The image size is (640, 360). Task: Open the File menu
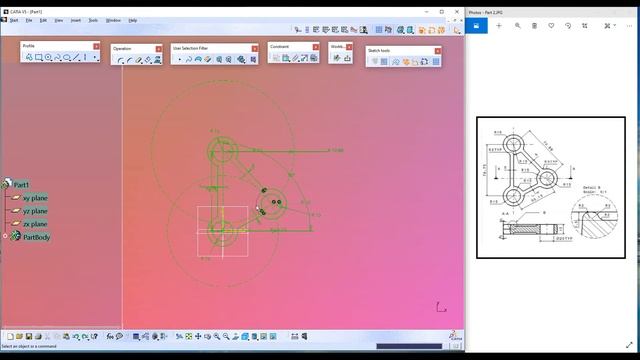29,20
